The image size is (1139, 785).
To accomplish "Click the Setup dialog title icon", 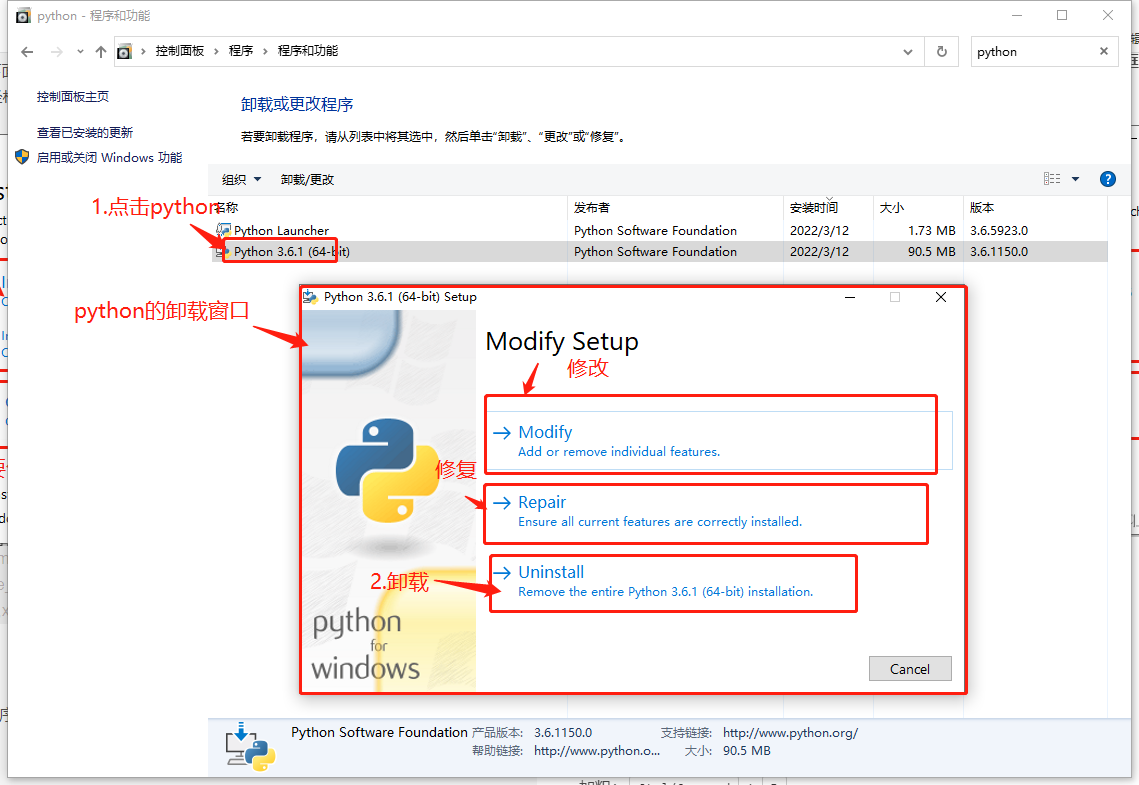I will [311, 296].
